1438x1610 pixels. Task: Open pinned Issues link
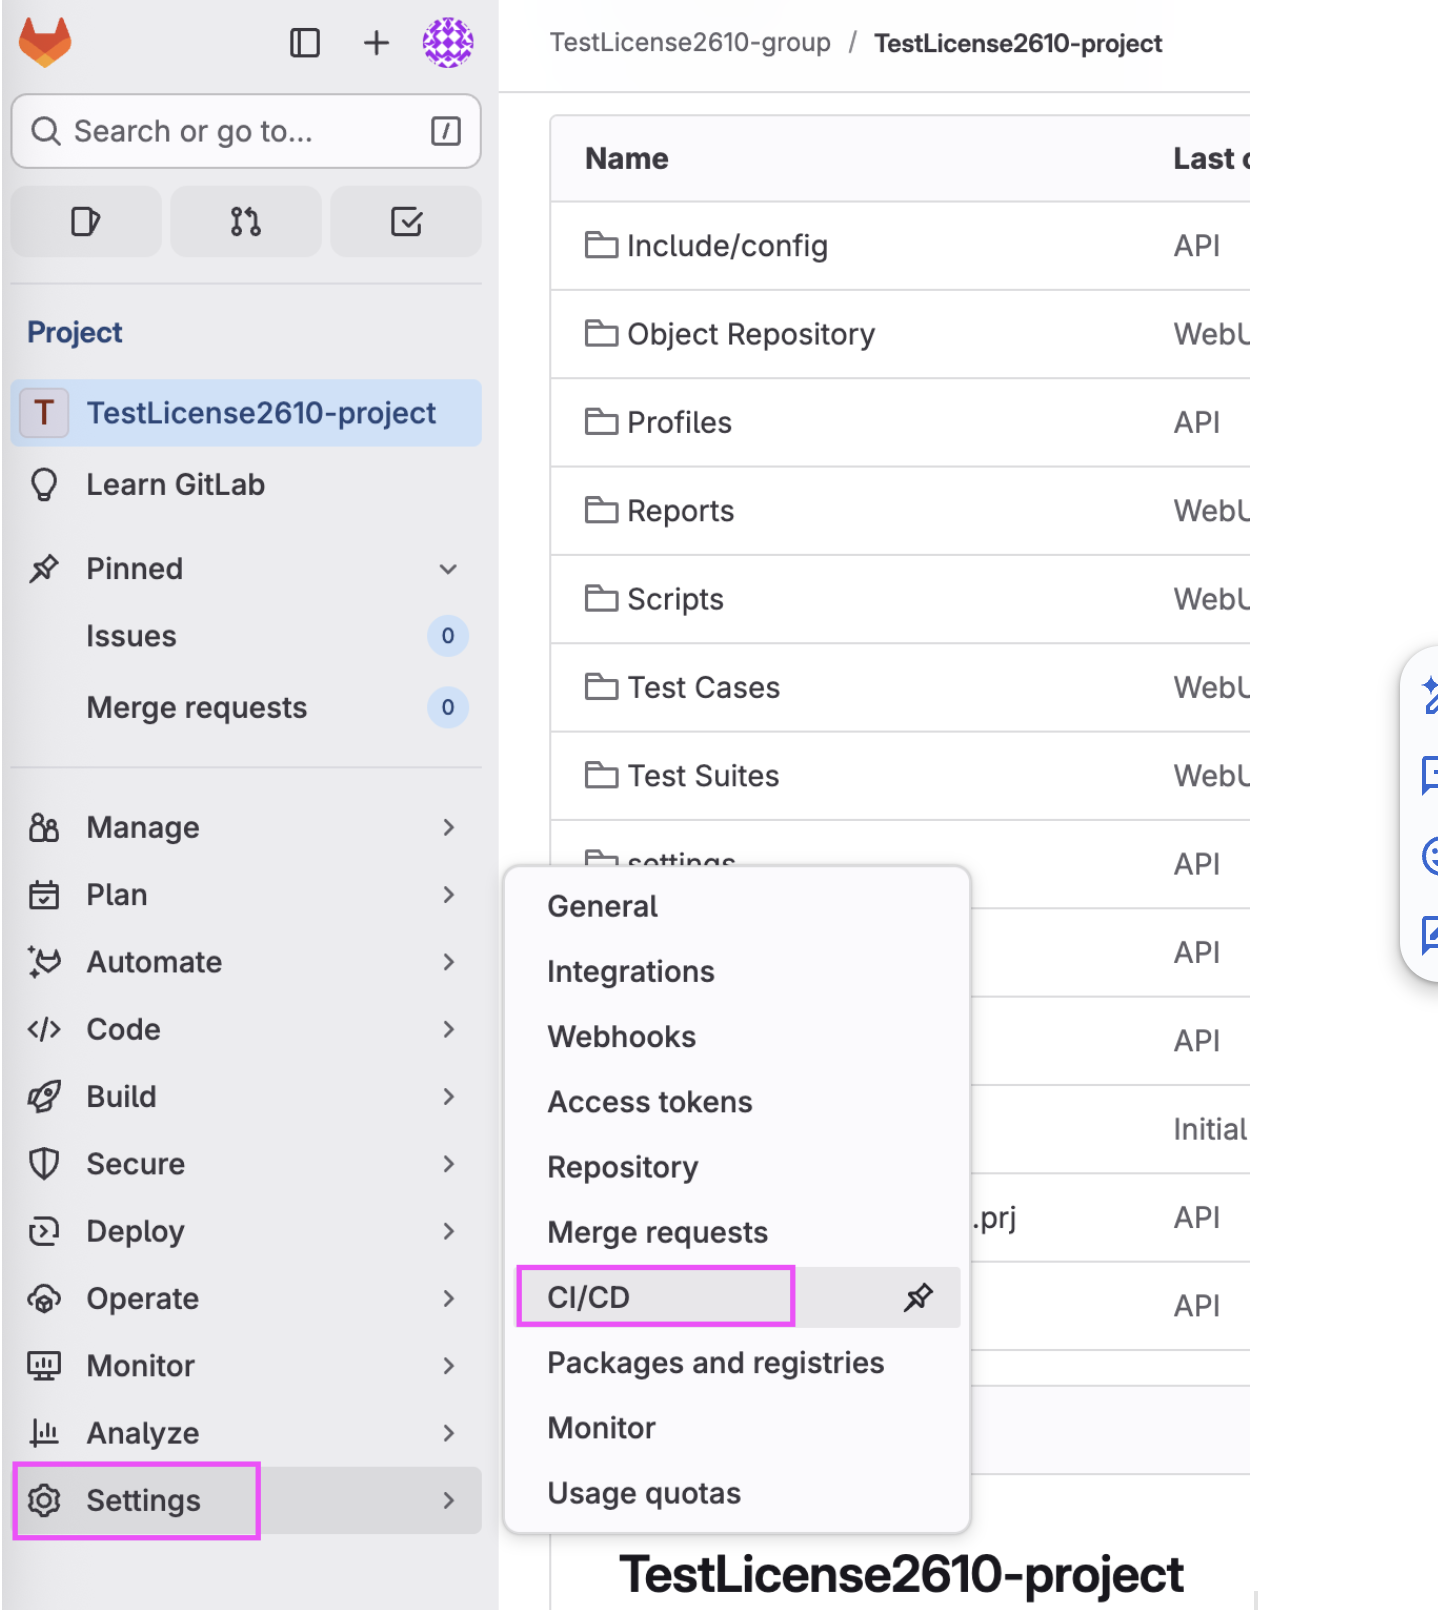131,636
